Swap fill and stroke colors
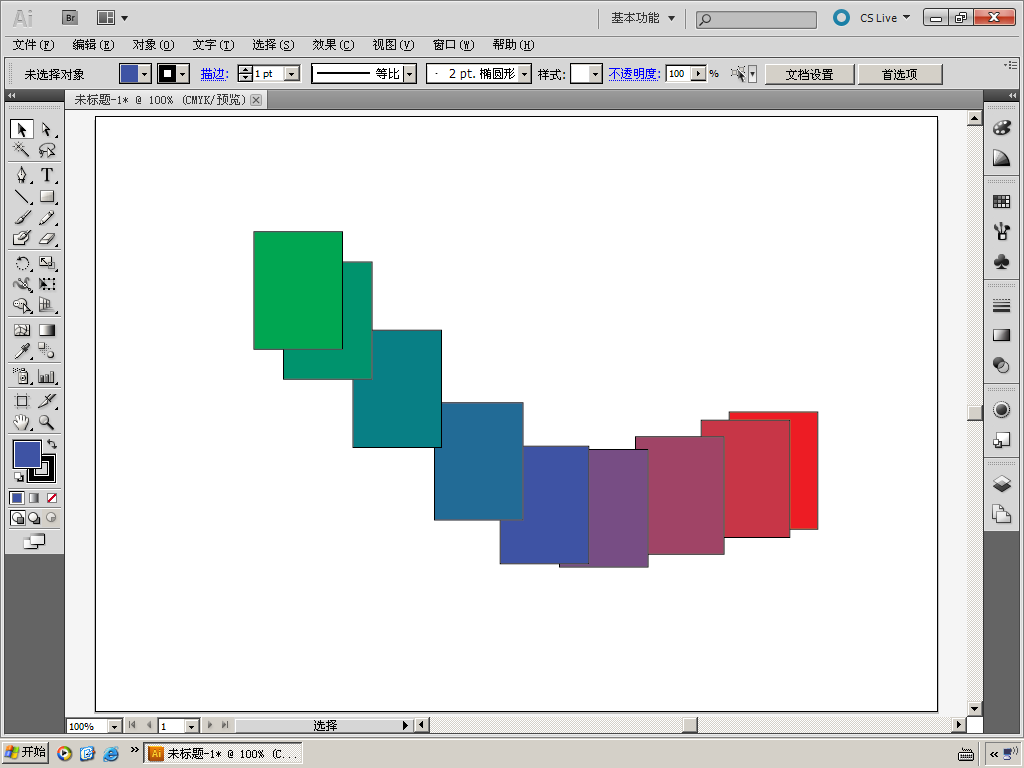 (x=52, y=444)
